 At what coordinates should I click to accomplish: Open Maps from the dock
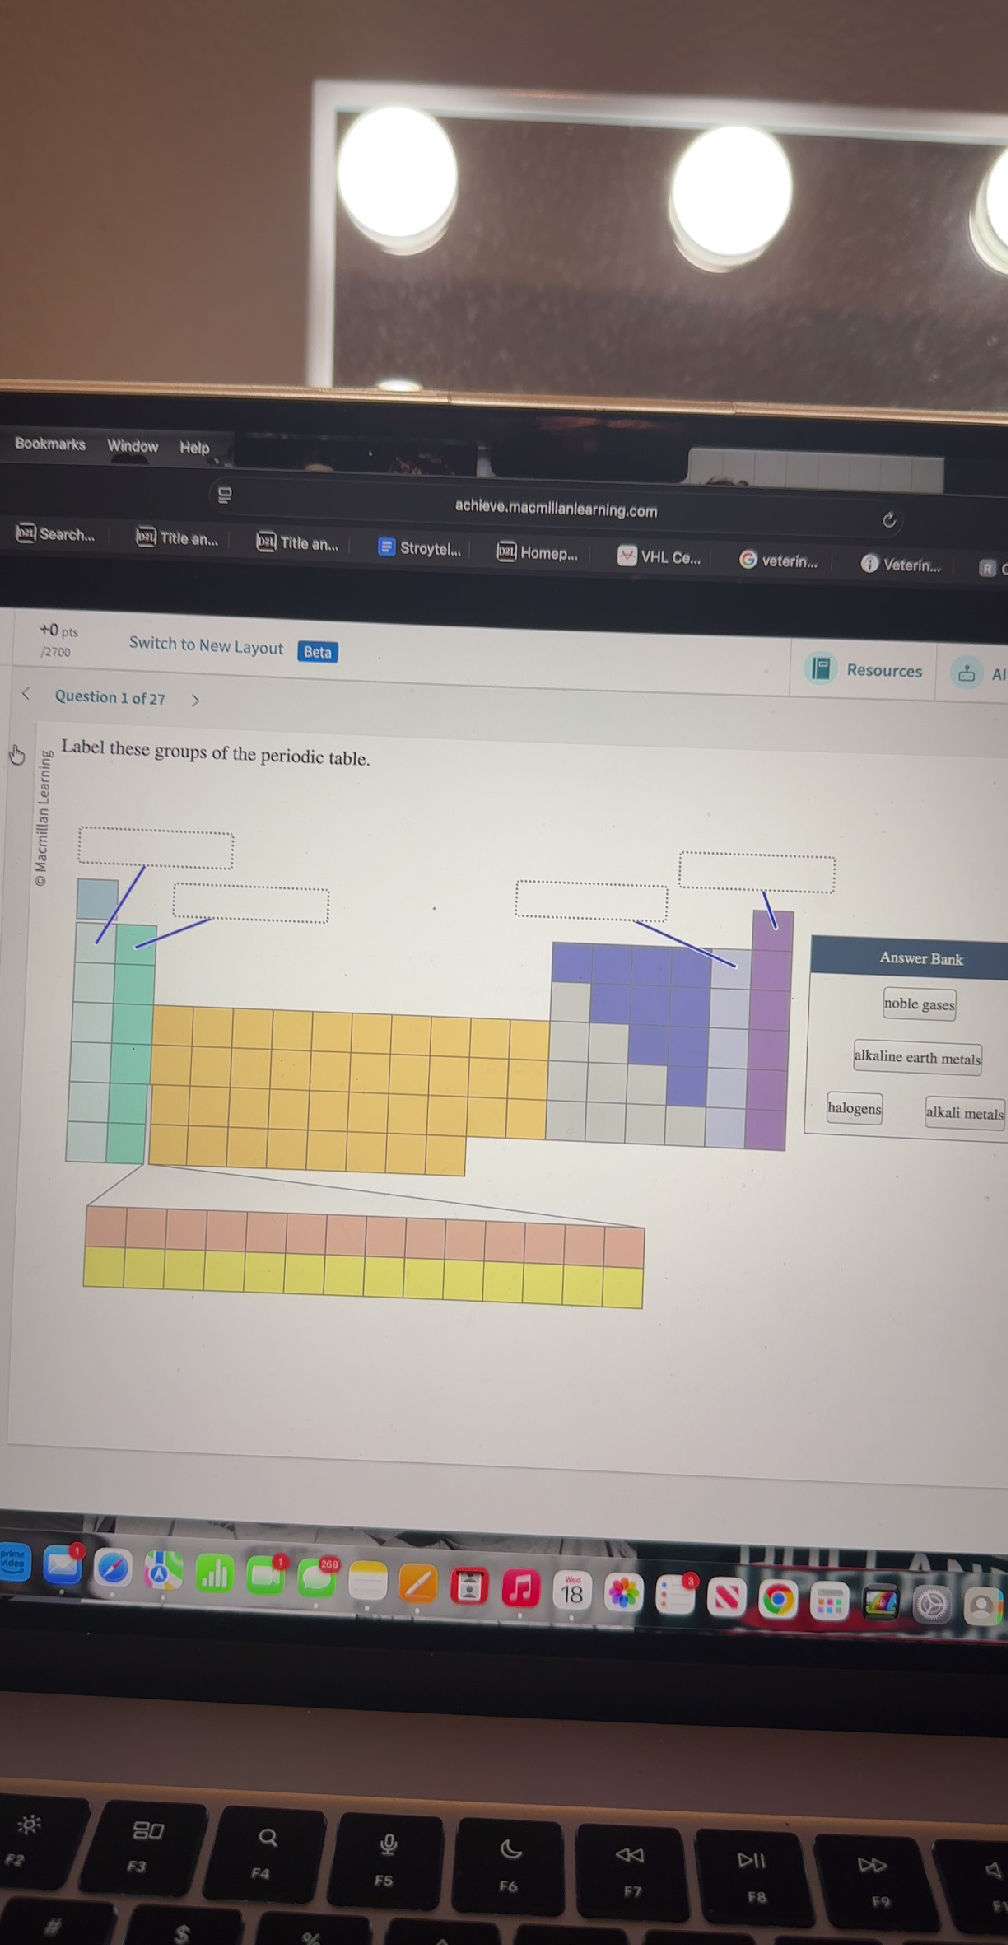163,1571
